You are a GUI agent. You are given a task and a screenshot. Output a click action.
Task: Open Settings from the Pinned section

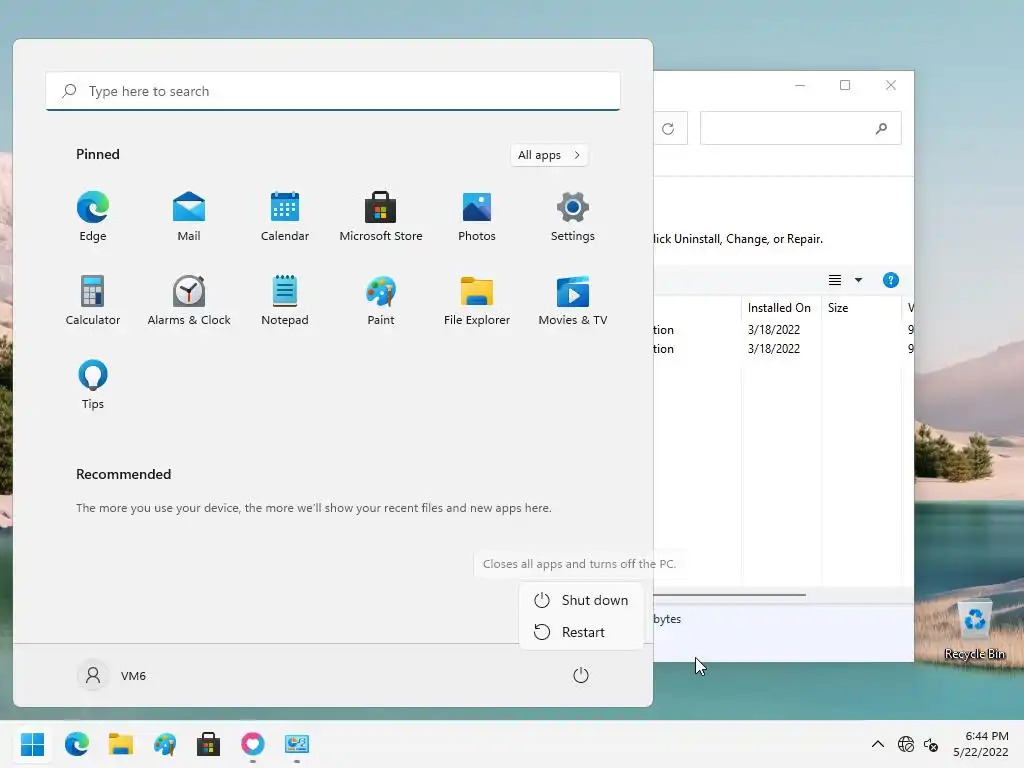pos(573,217)
